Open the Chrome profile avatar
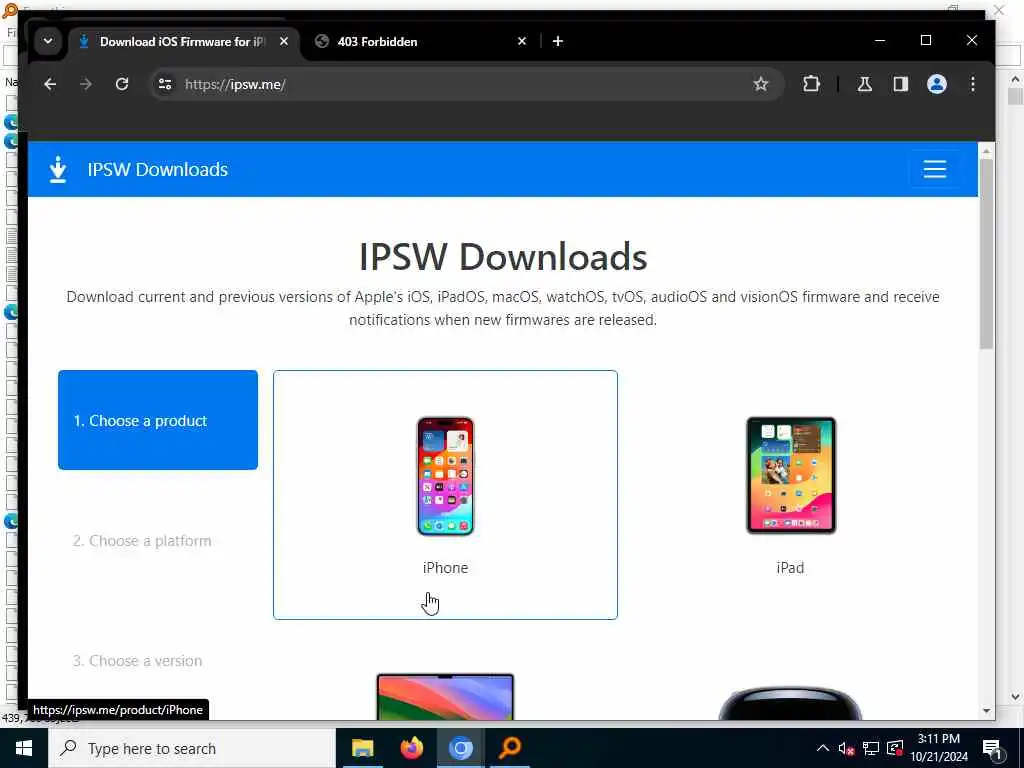The width and height of the screenshot is (1024, 768). pos(936,84)
